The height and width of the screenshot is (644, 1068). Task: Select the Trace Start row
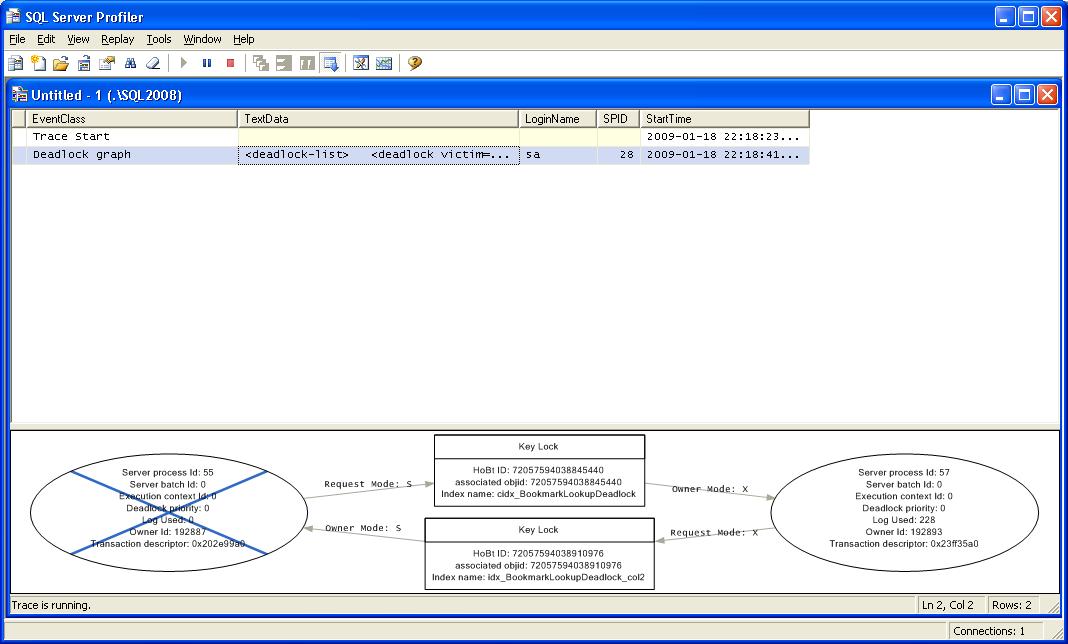coord(411,136)
